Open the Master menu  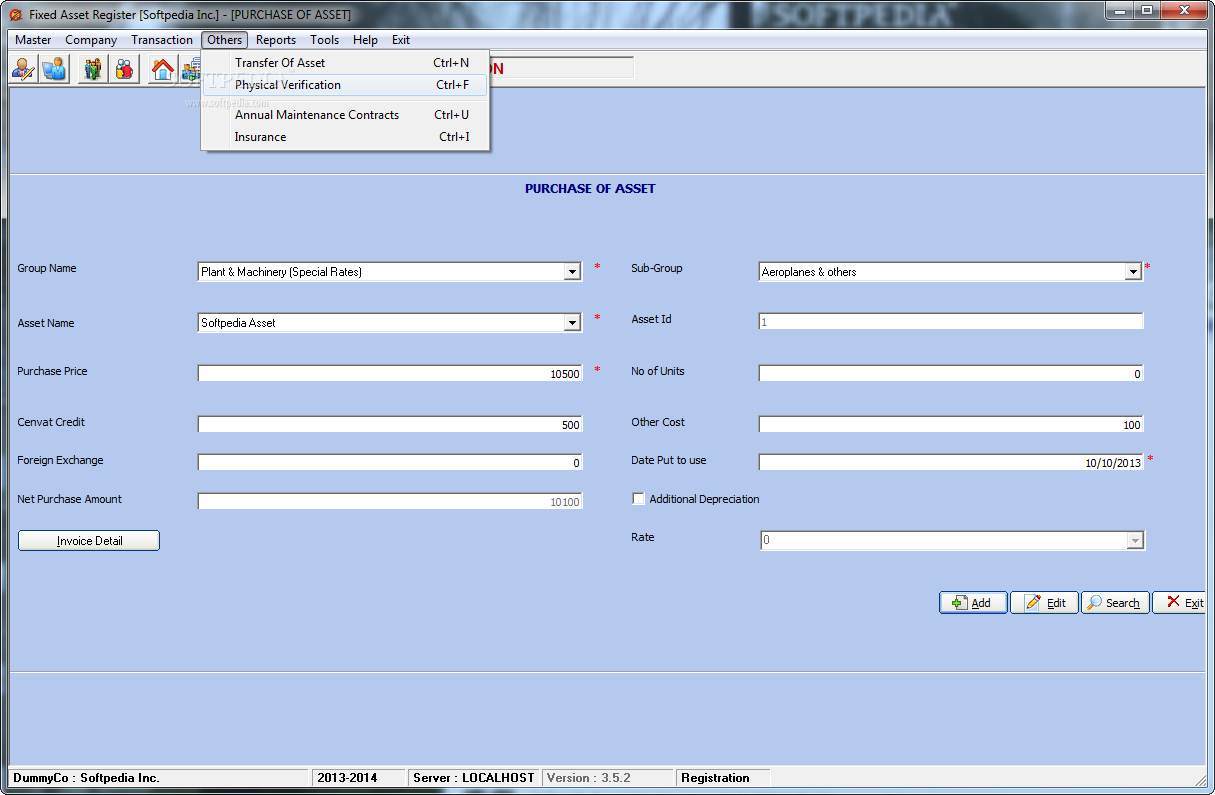(33, 40)
